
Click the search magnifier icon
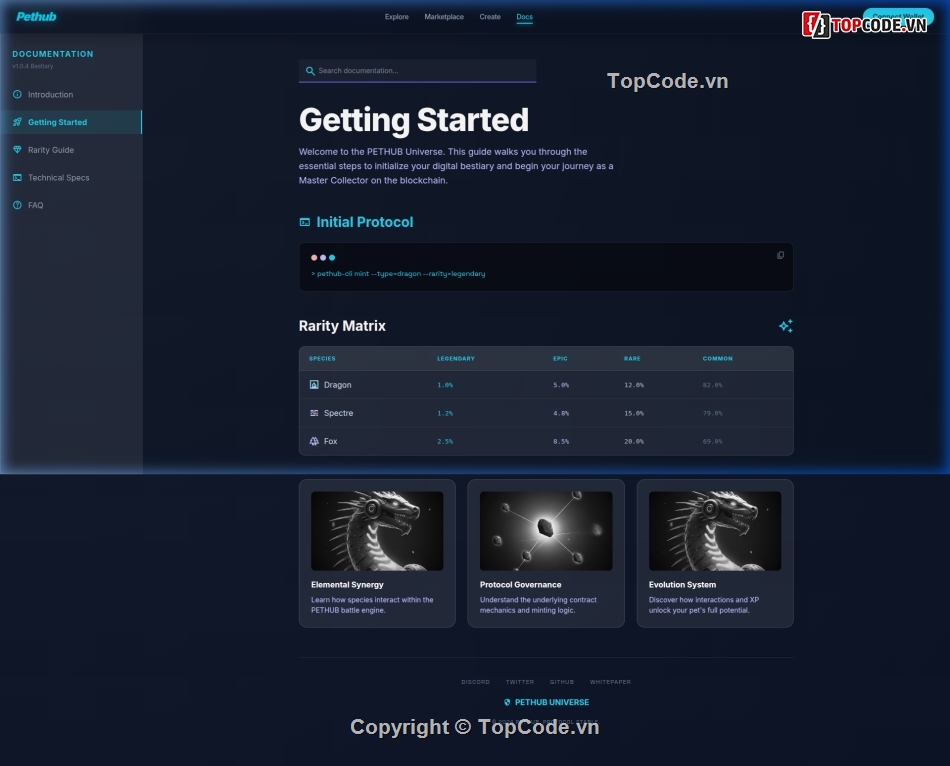[310, 71]
